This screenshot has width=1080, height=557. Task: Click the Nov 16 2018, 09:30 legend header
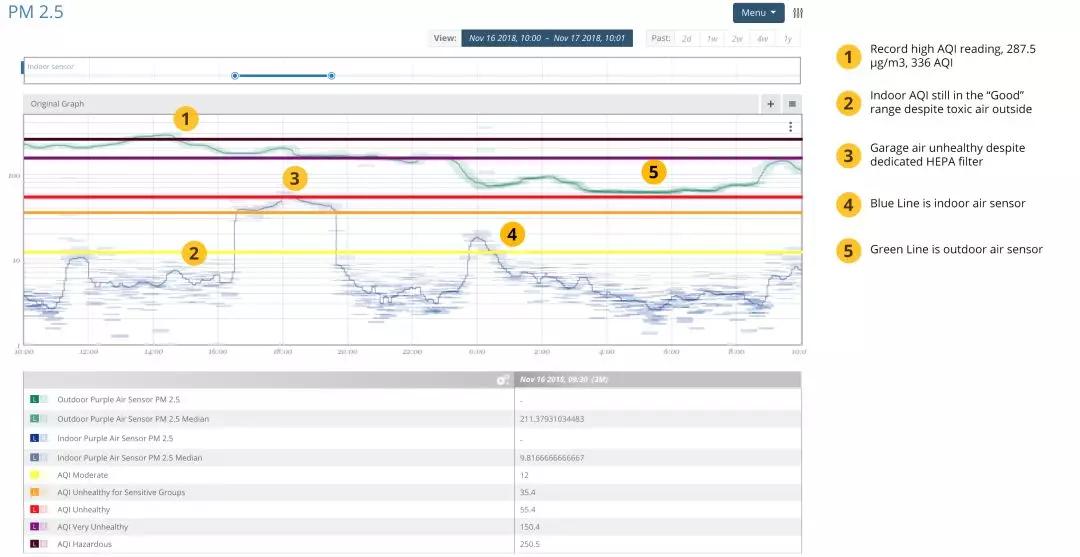pos(563,379)
